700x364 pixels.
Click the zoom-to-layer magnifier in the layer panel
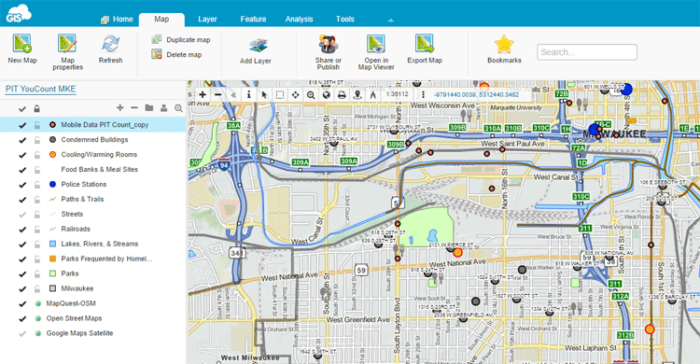click(179, 108)
